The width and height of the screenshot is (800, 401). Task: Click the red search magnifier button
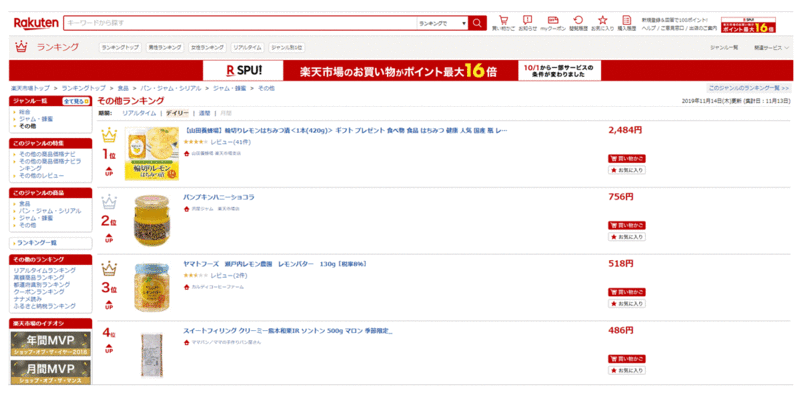pyautogui.click(x=477, y=23)
